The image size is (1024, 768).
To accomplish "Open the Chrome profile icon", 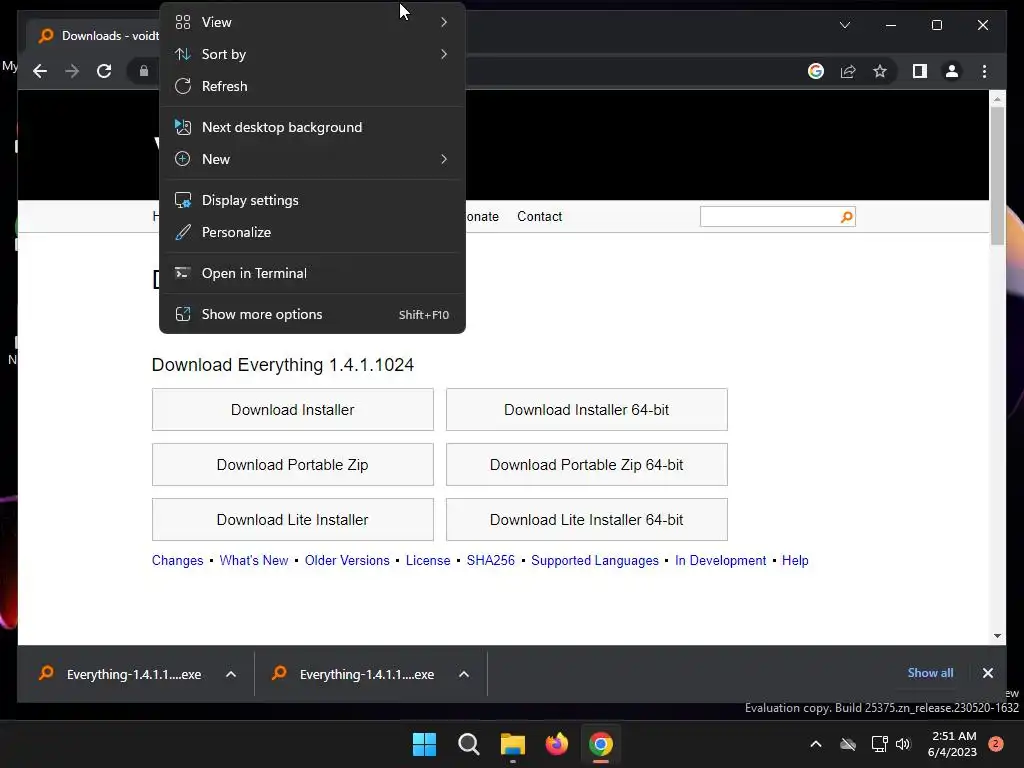I will (952, 71).
